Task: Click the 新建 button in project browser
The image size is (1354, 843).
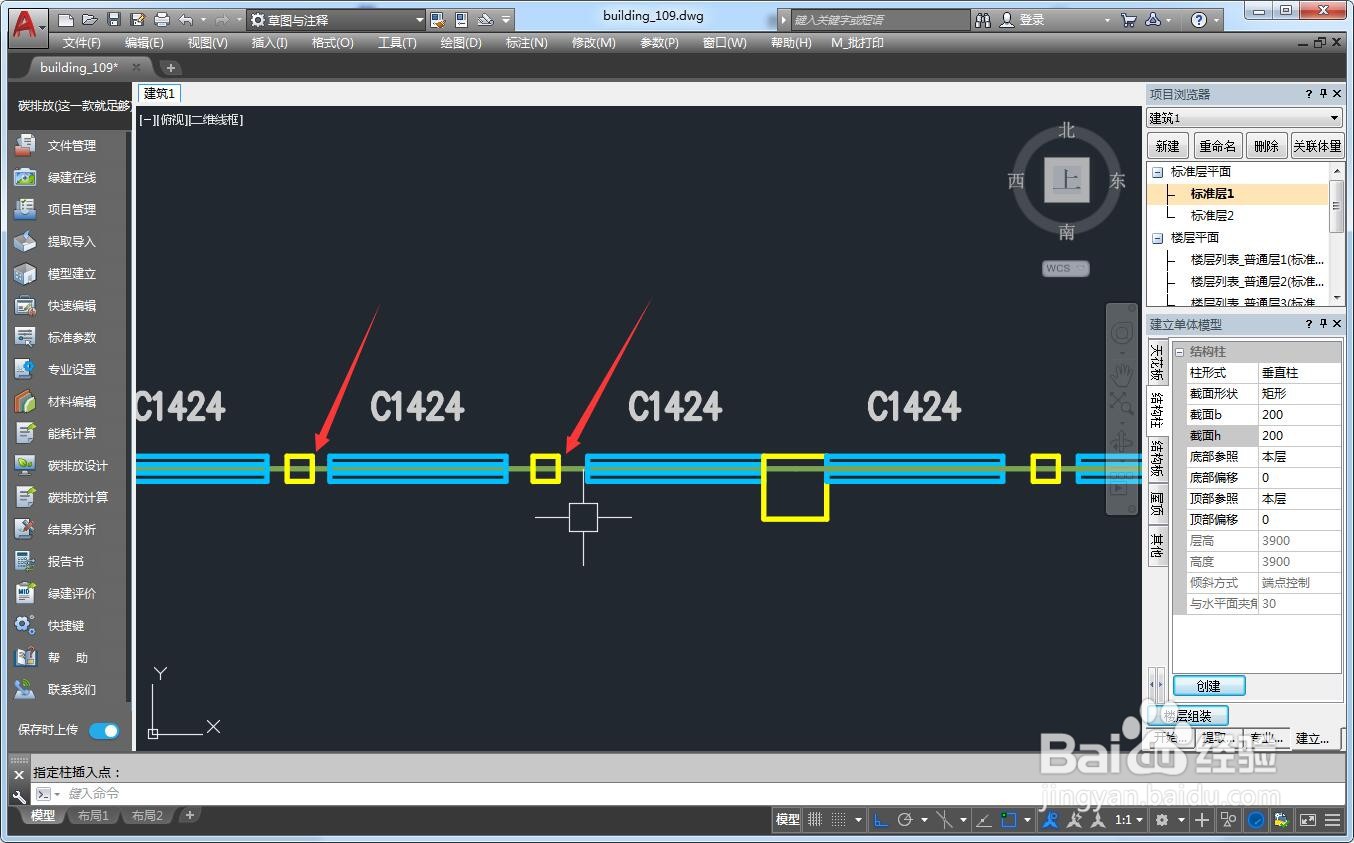Action: 1168,146
